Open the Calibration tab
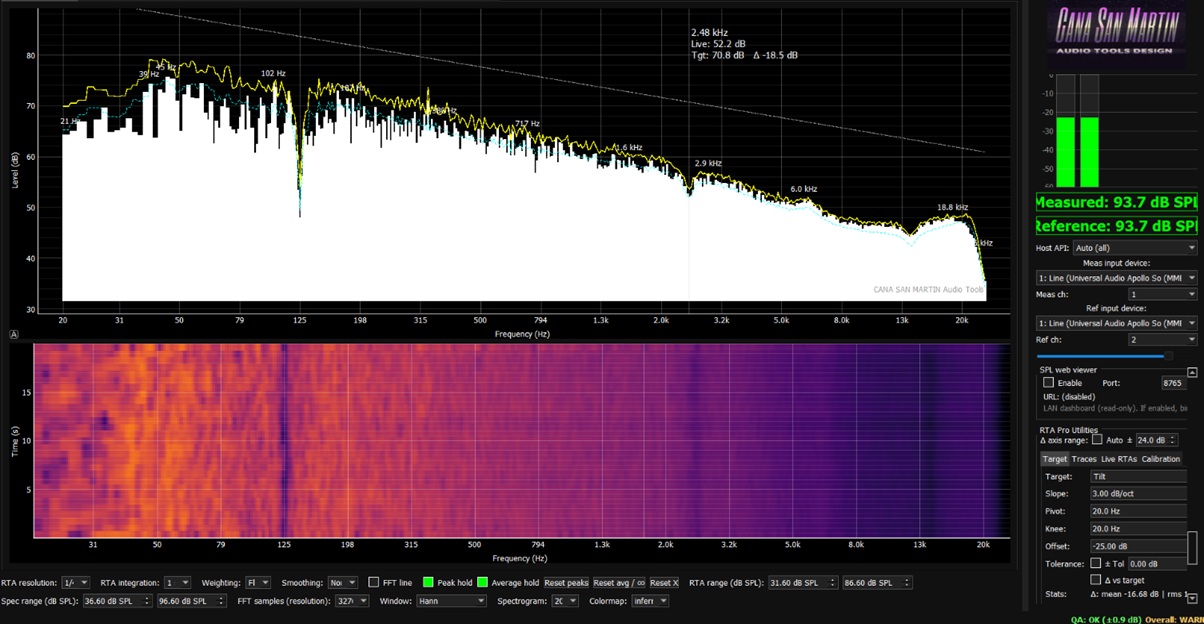This screenshot has height=624, width=1204. pyautogui.click(x=1160, y=459)
